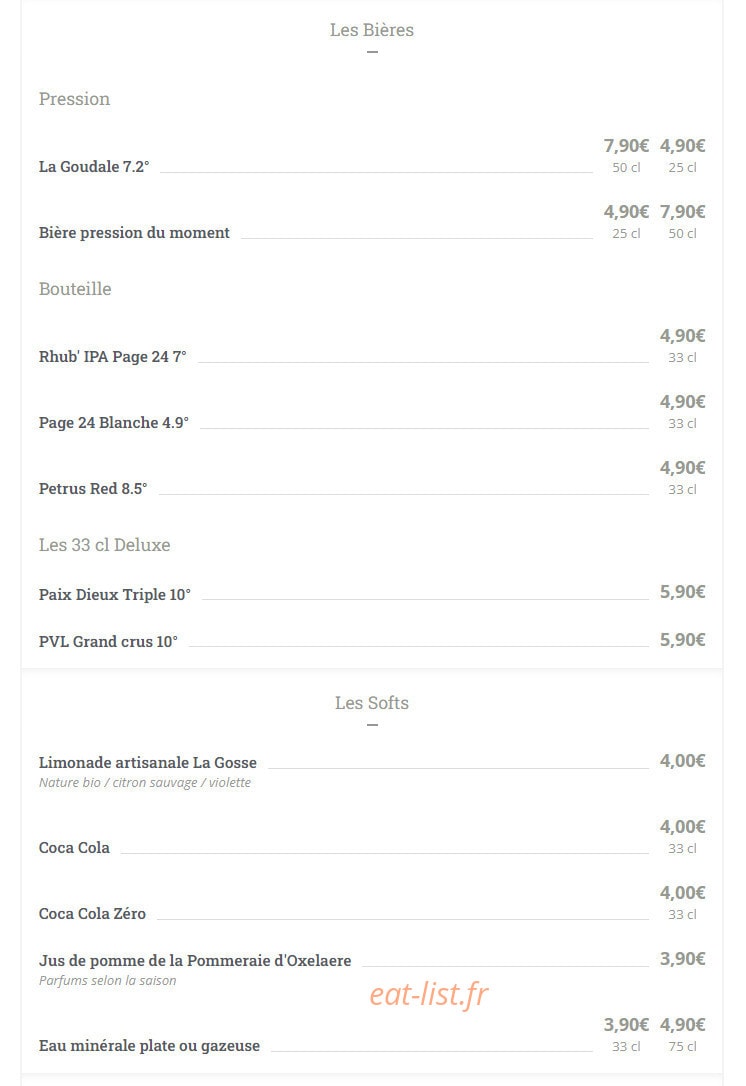Image resolution: width=746 pixels, height=1086 pixels.
Task: Click Petrus Red 8.5° entry
Action: click(x=93, y=489)
